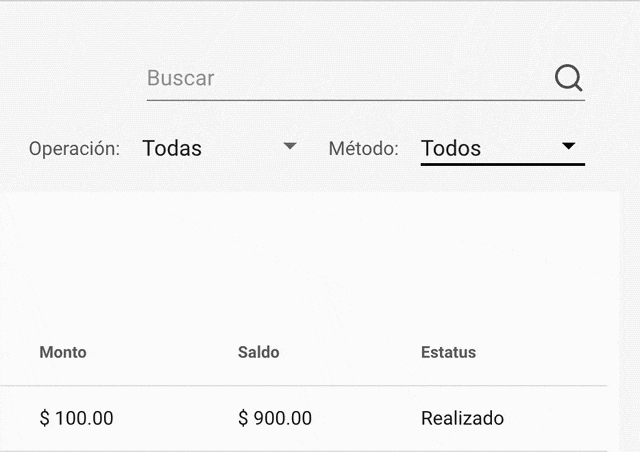This screenshot has width=640, height=452.
Task: Sort by the Monto column header
Action: point(63,352)
